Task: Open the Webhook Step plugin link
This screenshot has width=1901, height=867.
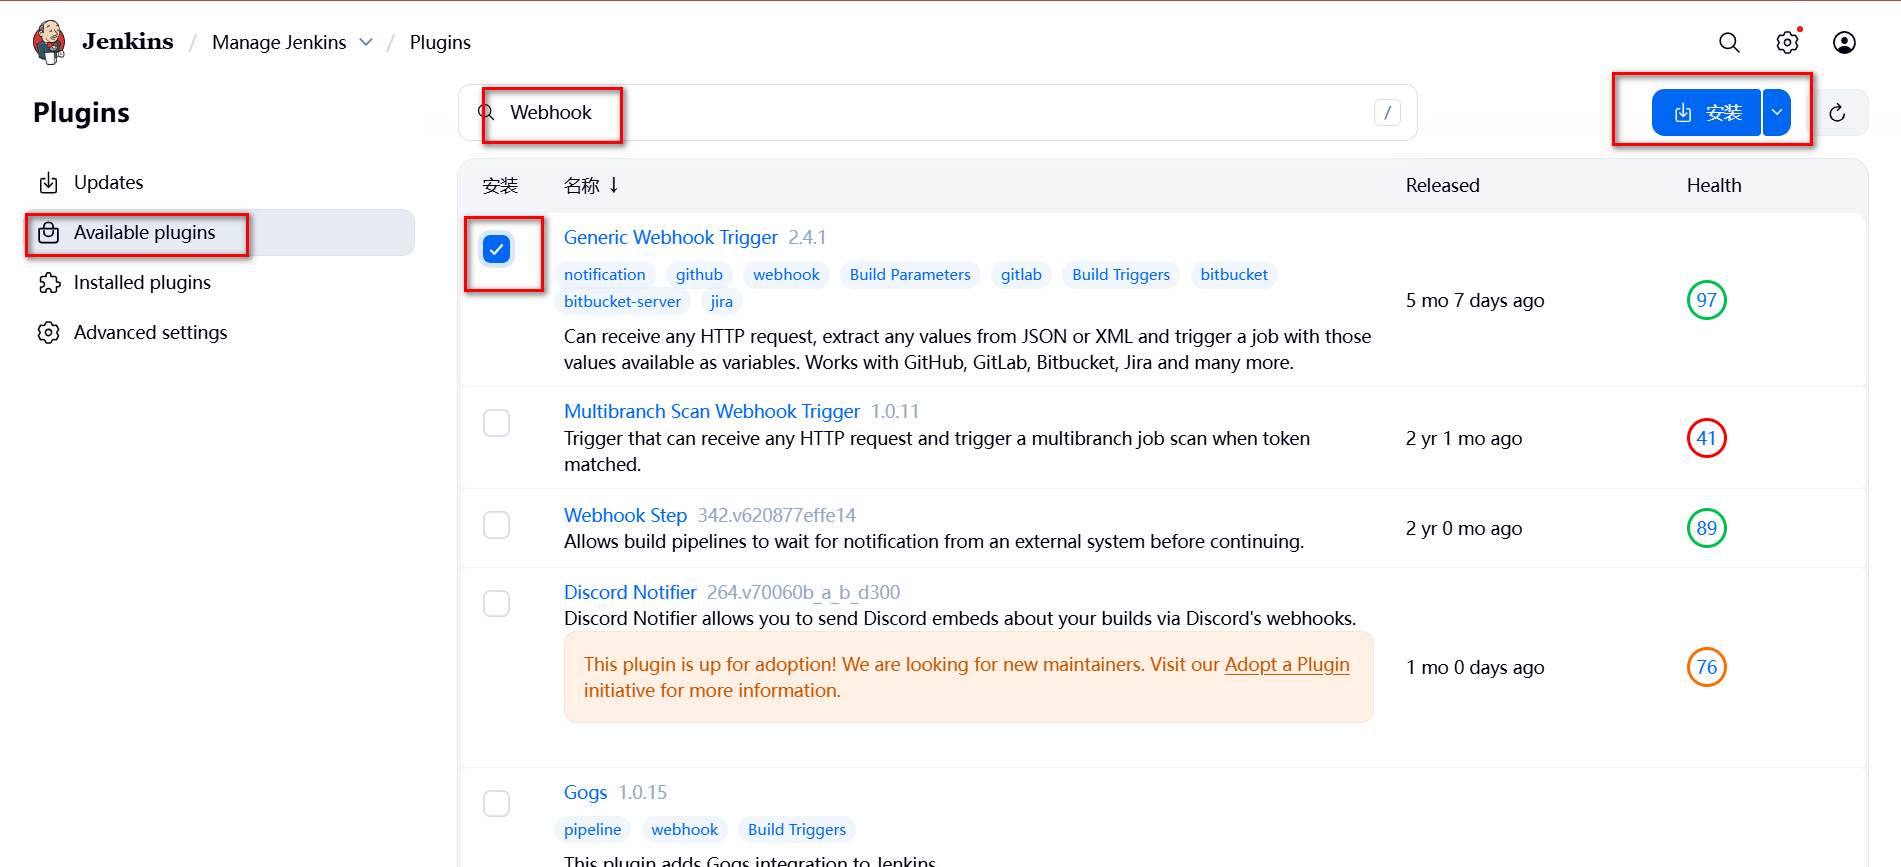Action: [625, 515]
